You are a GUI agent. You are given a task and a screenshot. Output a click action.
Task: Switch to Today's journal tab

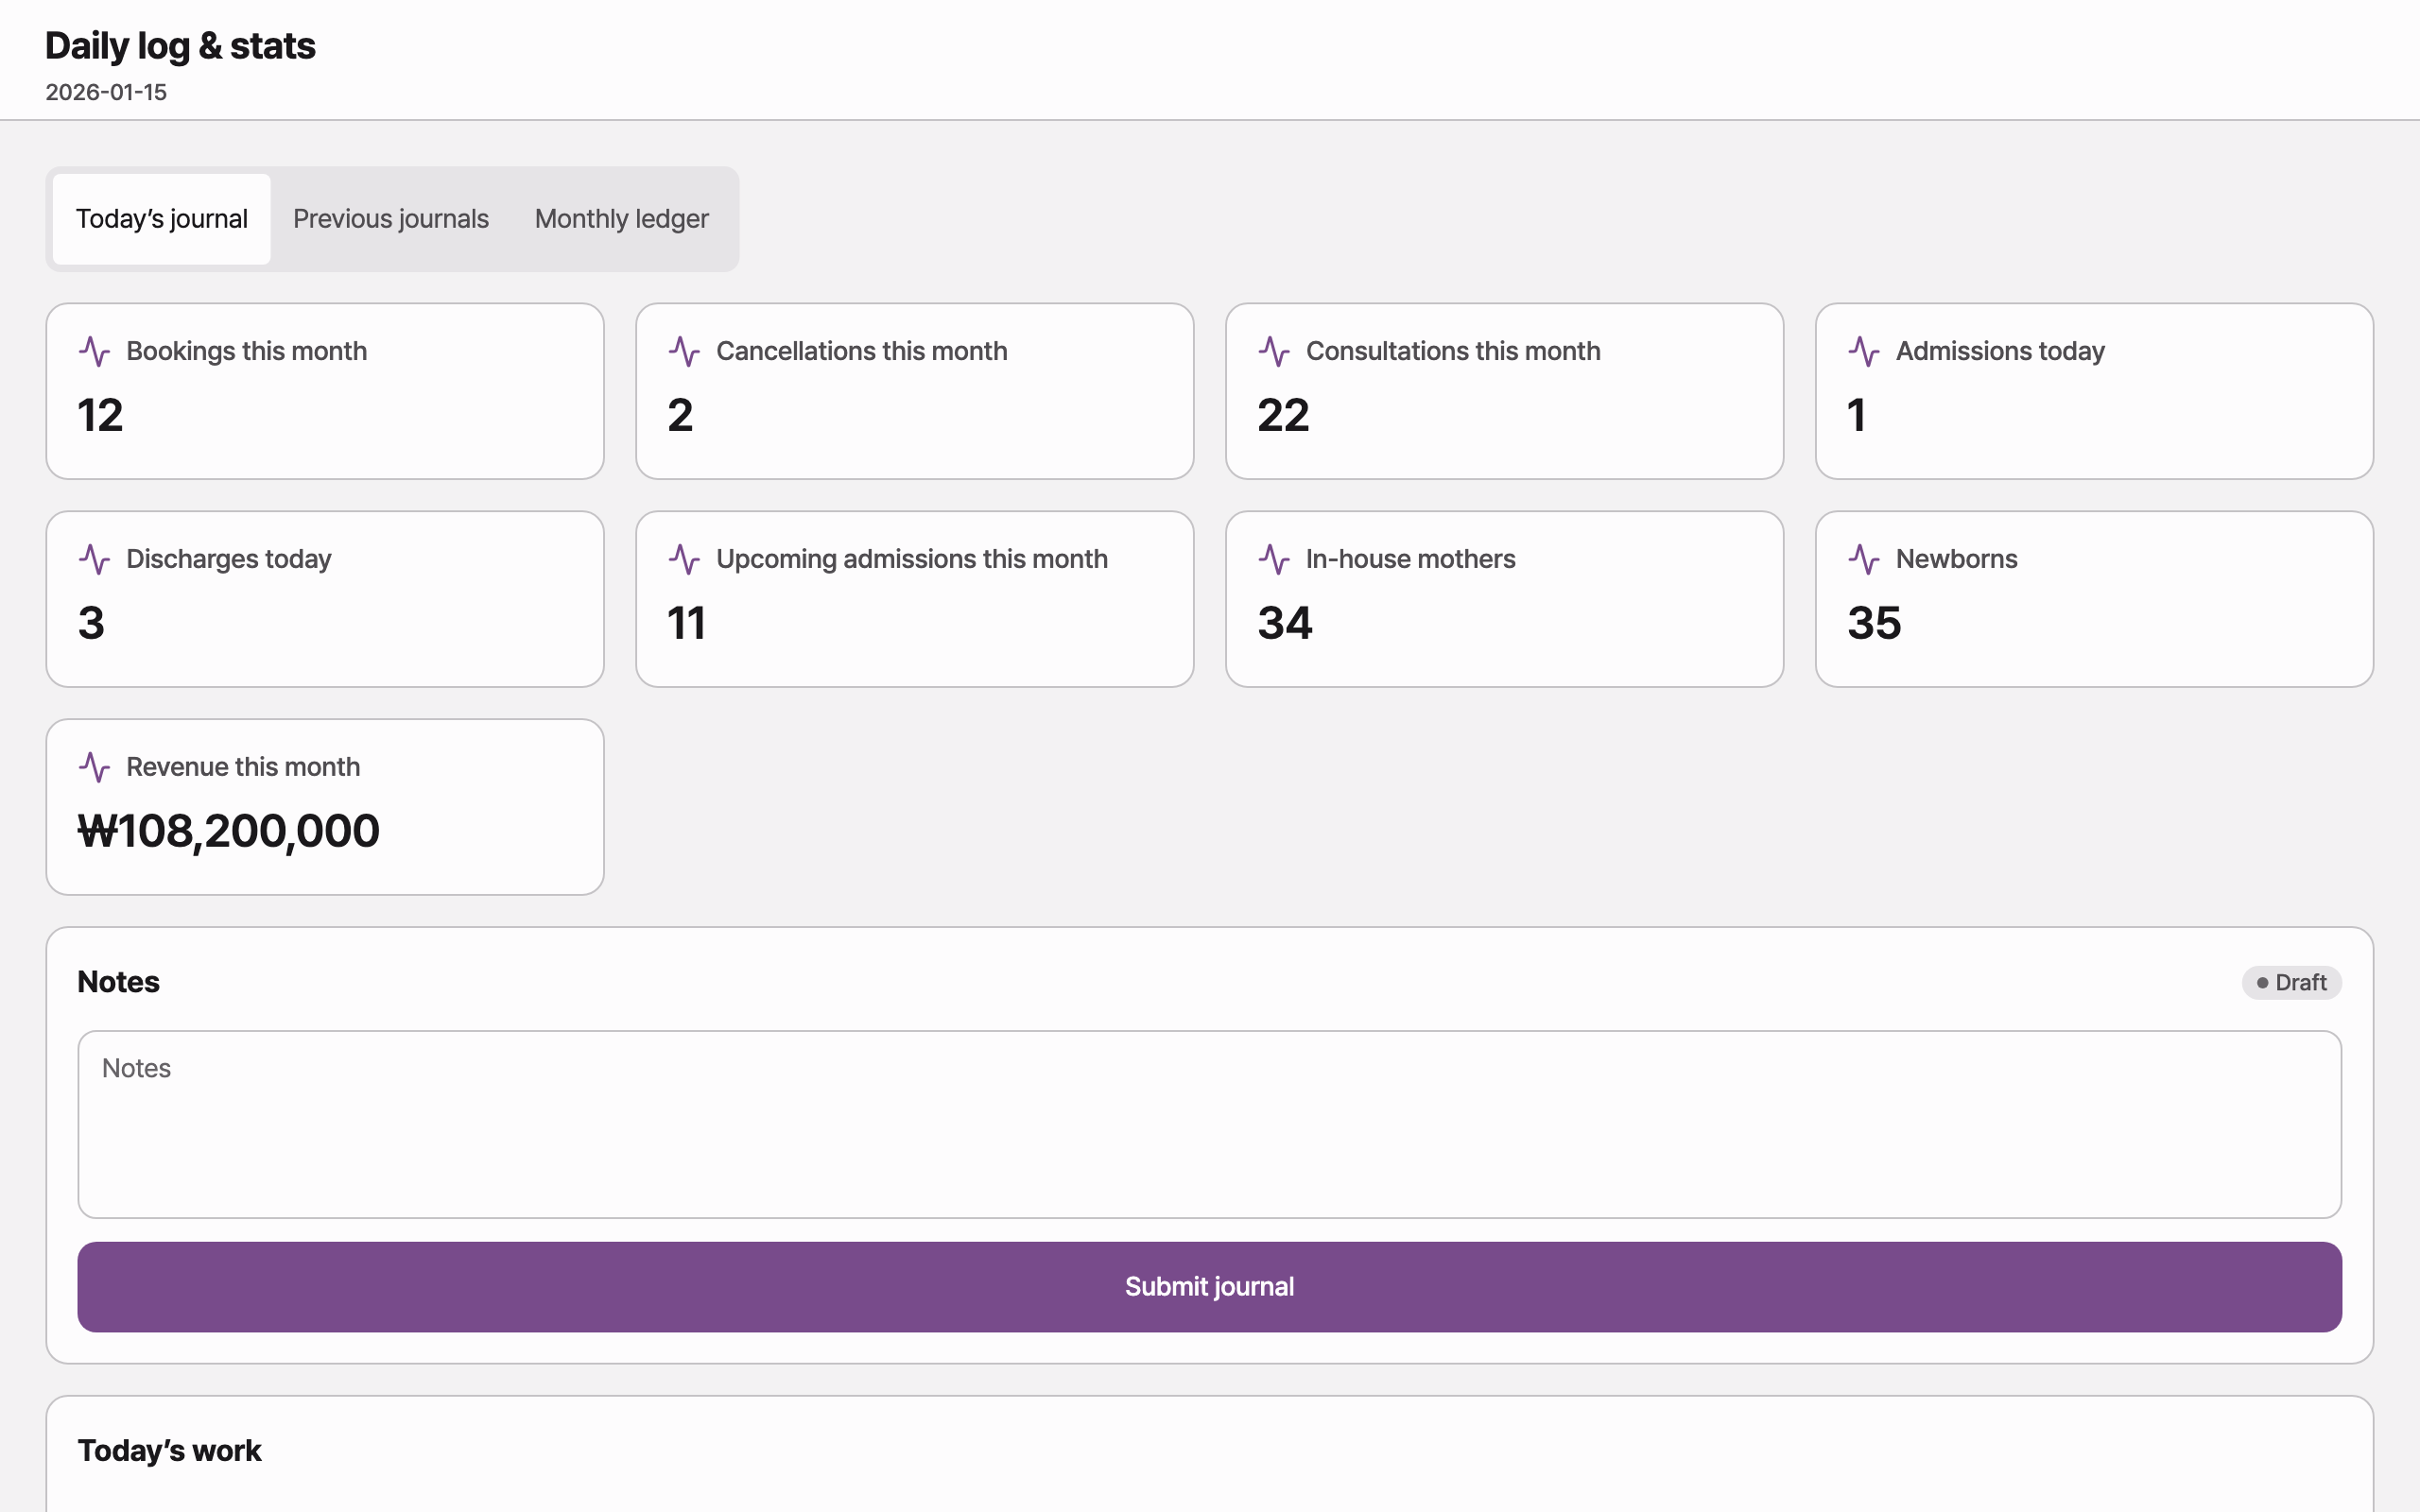coord(162,219)
